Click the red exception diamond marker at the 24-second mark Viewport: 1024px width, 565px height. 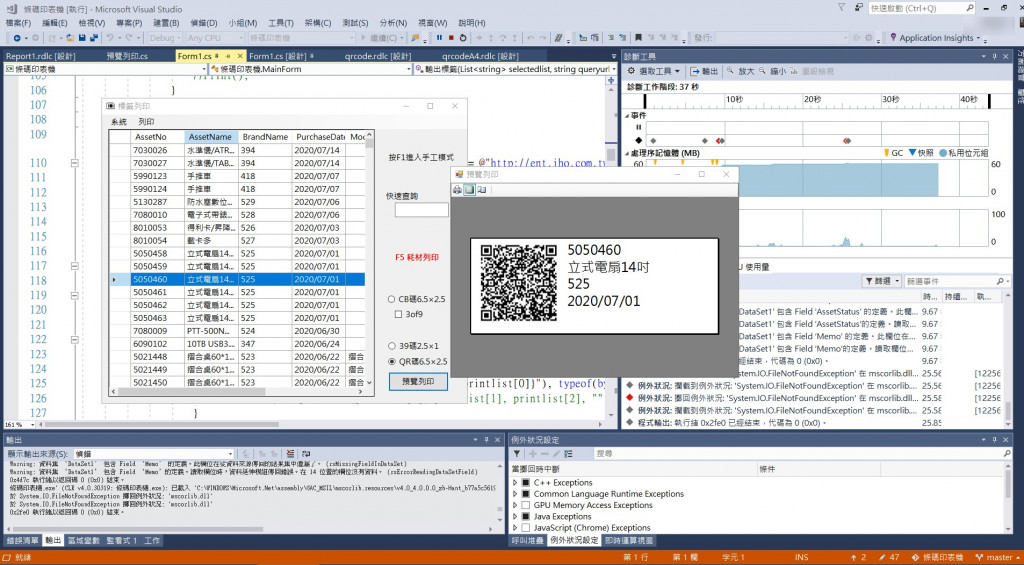tap(846, 140)
